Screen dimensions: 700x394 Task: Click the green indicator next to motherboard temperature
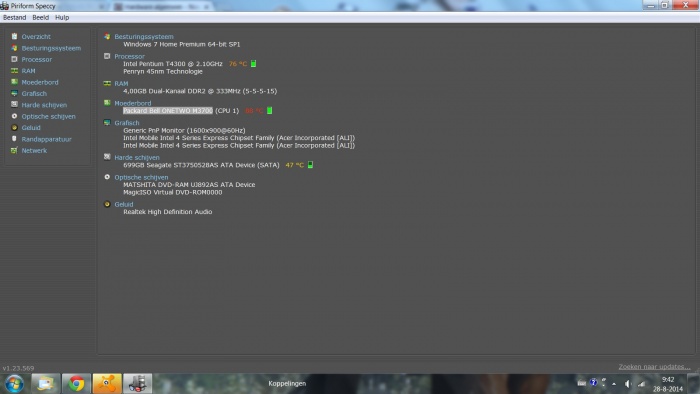[270, 110]
